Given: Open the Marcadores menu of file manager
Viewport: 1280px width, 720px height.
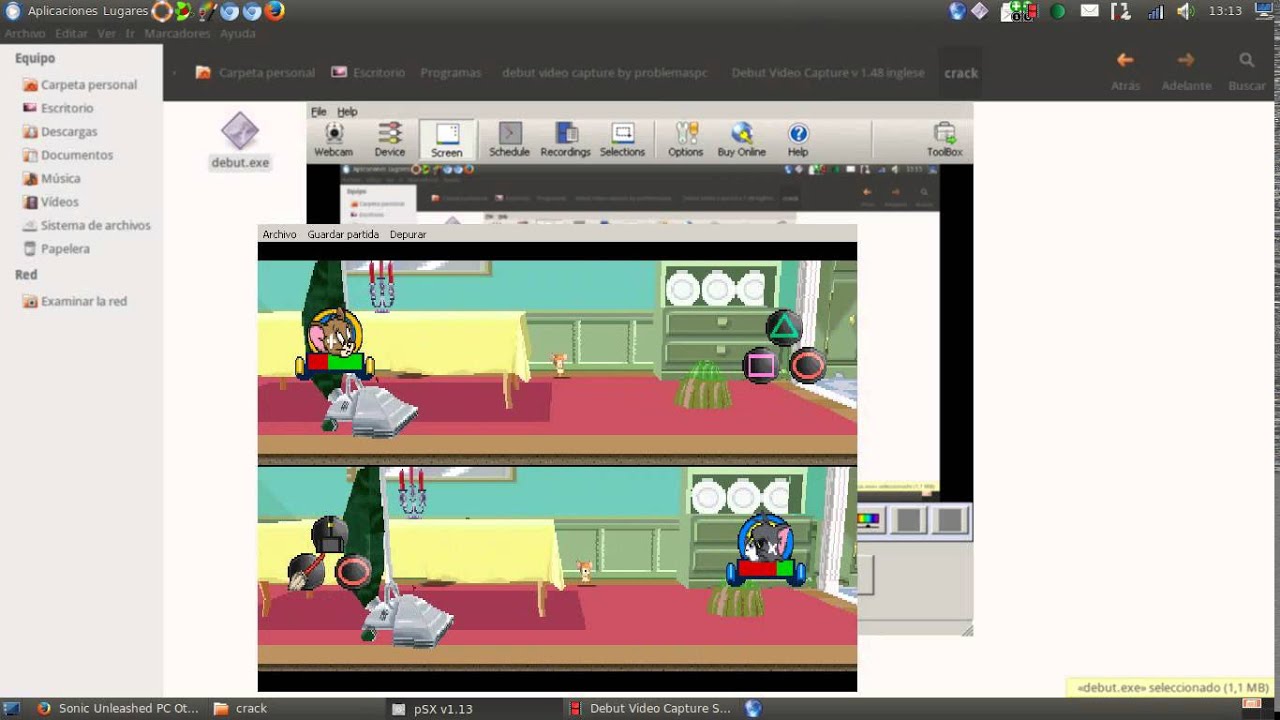Looking at the screenshot, I should click(177, 33).
